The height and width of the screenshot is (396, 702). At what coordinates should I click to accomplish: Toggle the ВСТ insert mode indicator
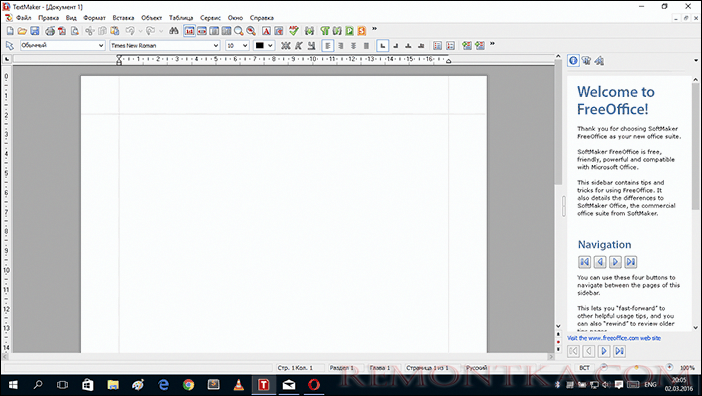coord(584,368)
